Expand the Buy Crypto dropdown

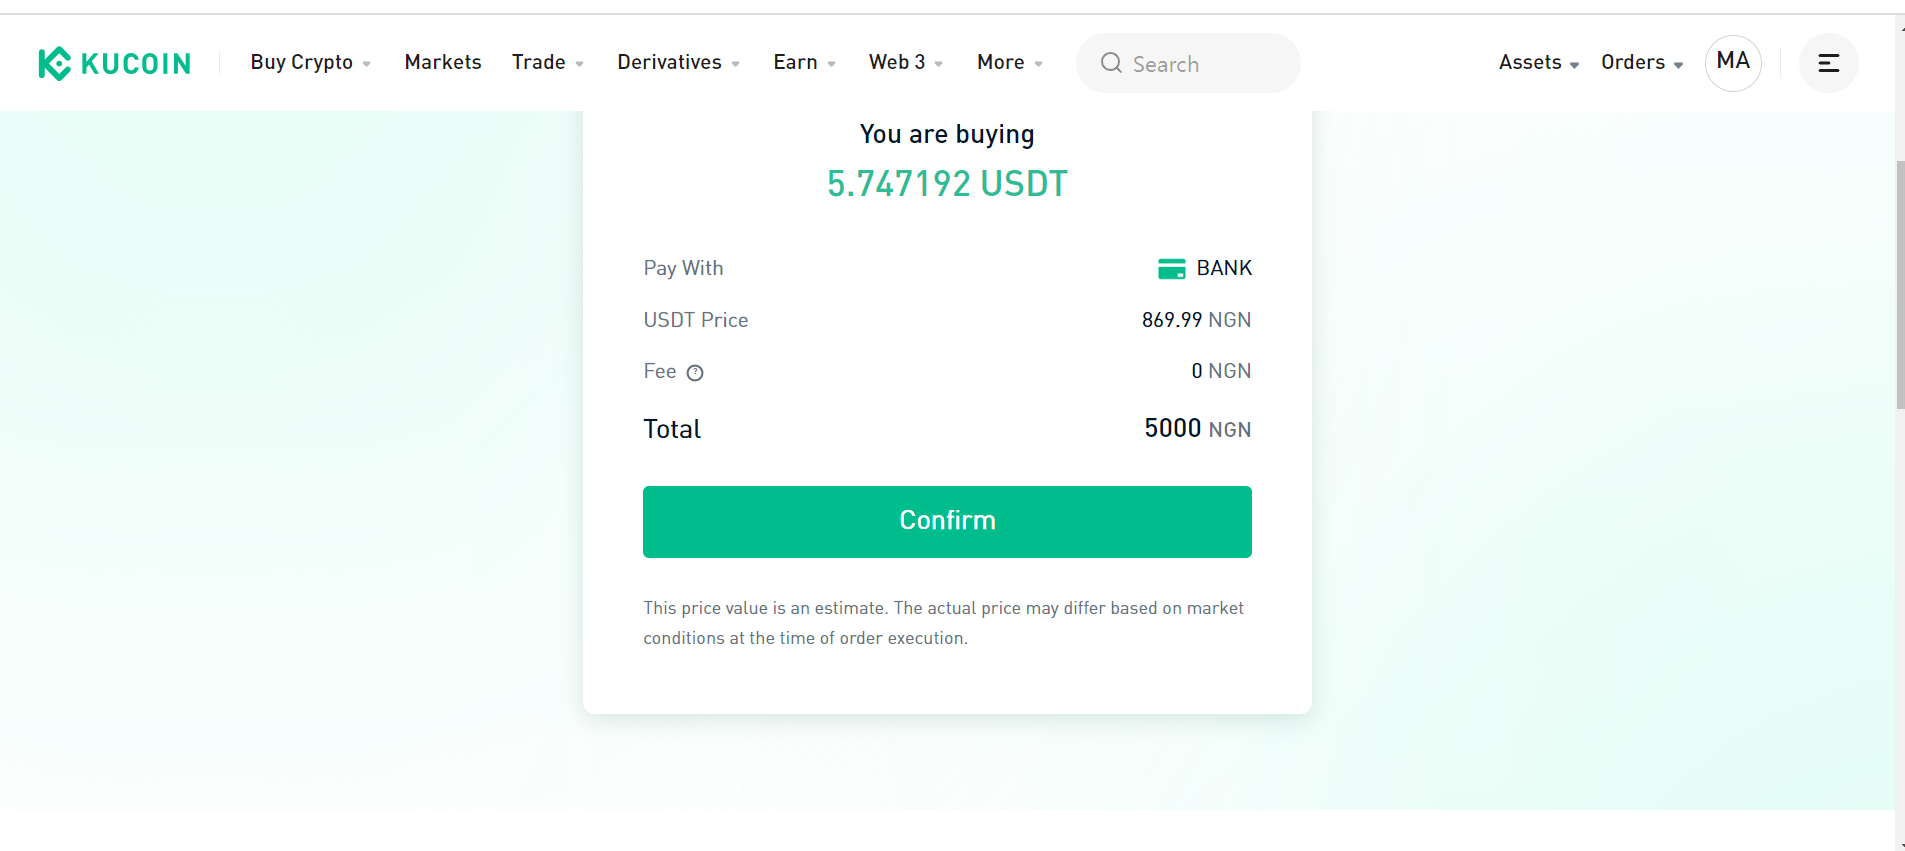point(311,62)
